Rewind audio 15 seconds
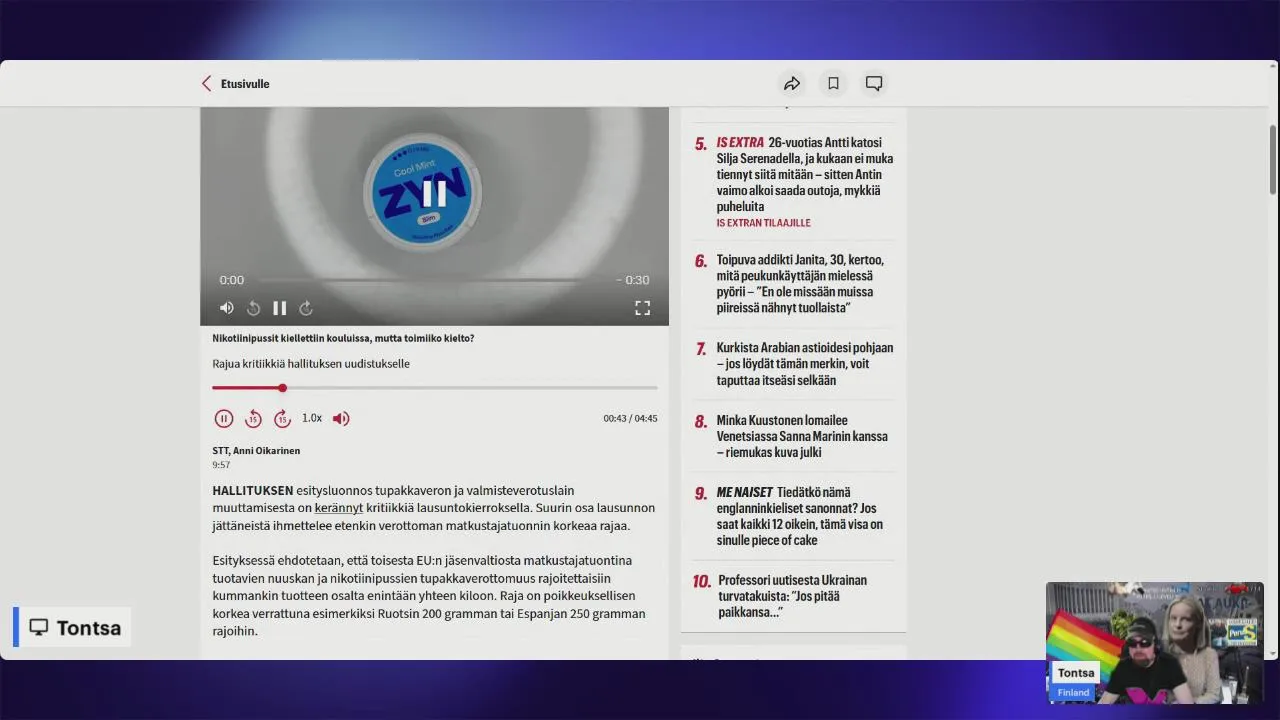 coord(254,418)
